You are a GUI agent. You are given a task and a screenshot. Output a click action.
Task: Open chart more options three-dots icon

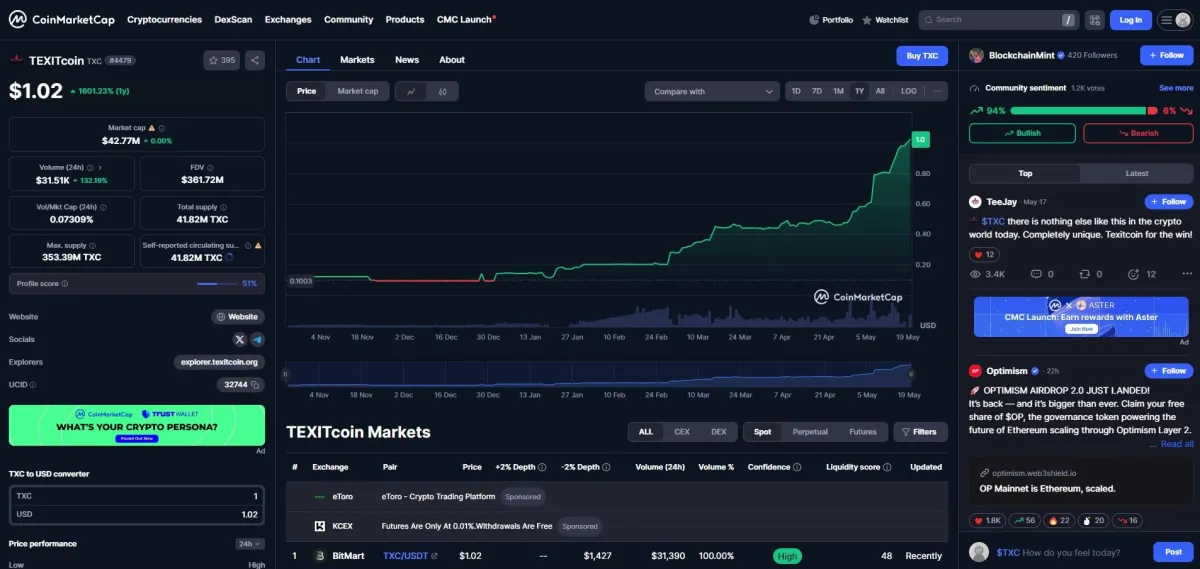coord(937,91)
